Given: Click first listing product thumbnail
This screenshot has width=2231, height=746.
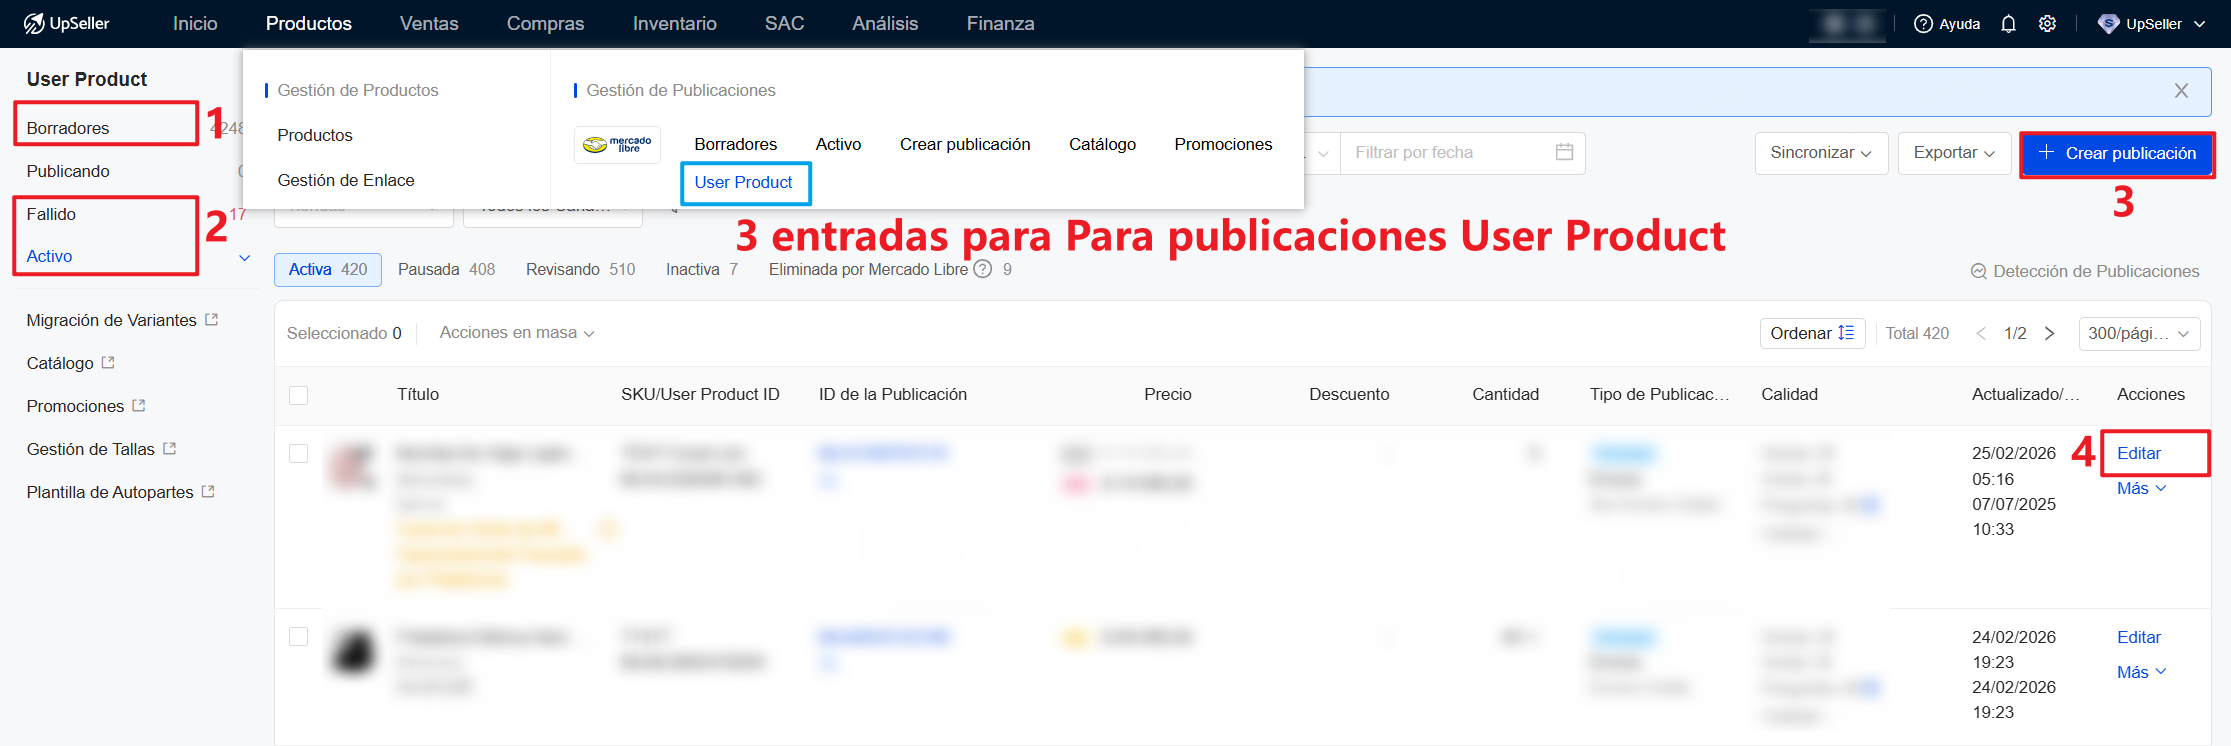Looking at the screenshot, I should coord(354,466).
